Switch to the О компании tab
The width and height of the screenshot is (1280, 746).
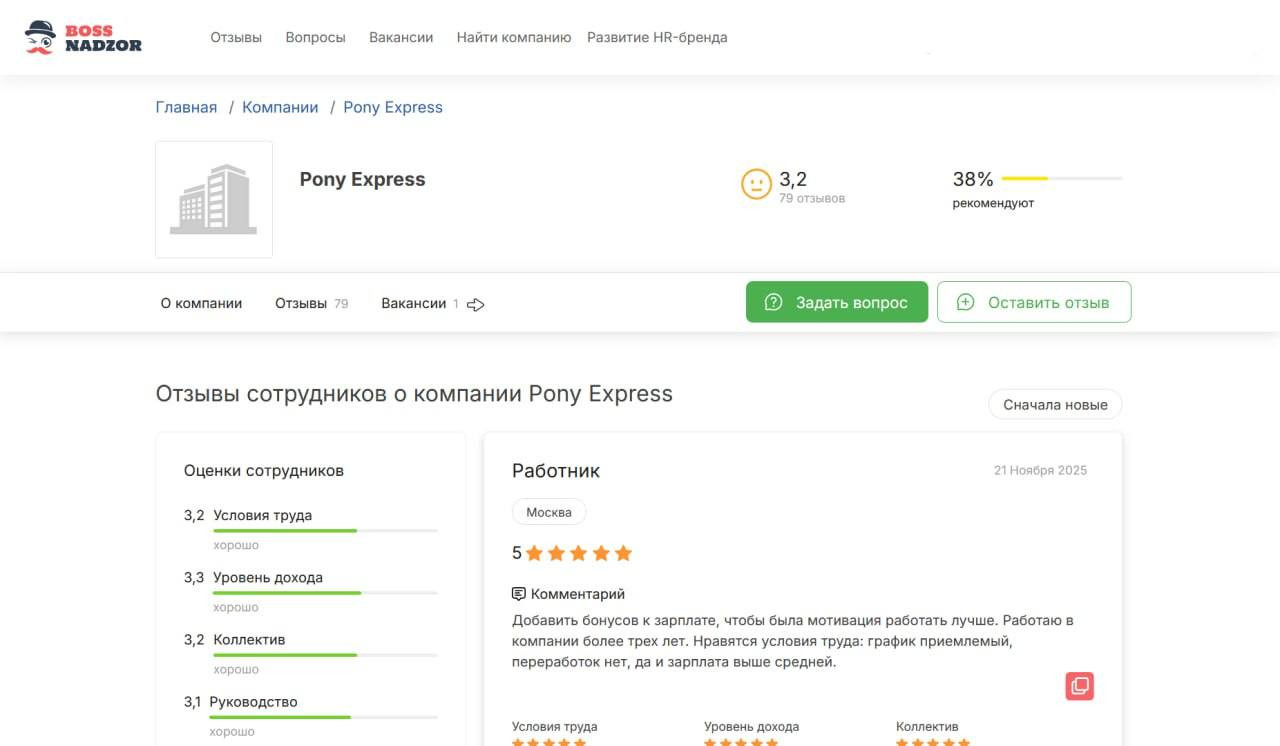[x=201, y=303]
